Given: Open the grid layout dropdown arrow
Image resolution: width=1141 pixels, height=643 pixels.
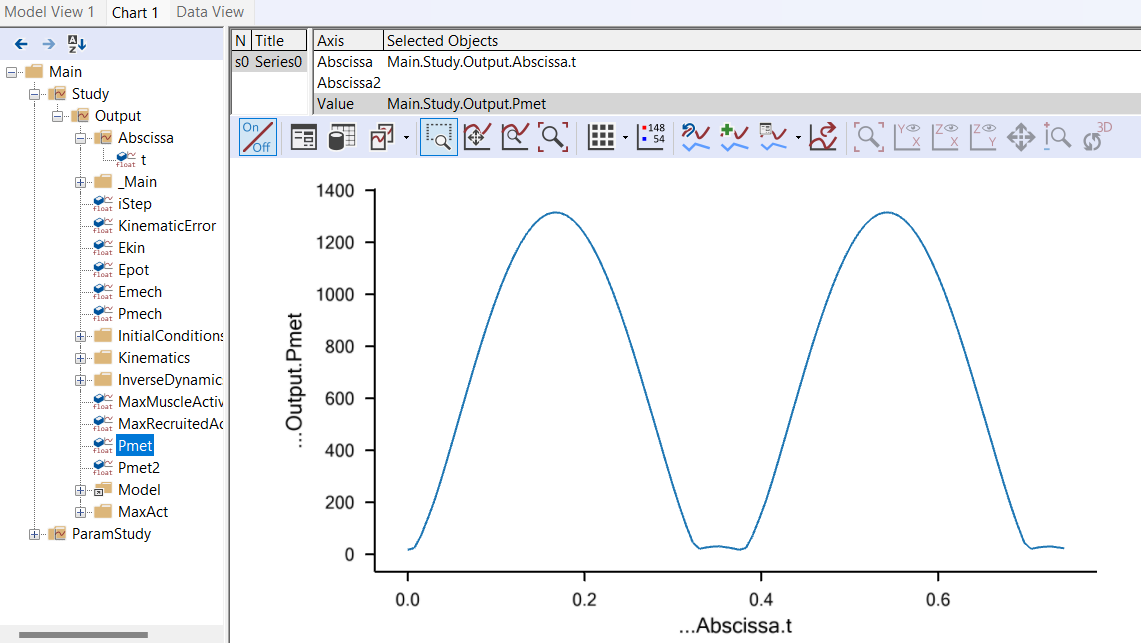Looking at the screenshot, I should [x=625, y=138].
